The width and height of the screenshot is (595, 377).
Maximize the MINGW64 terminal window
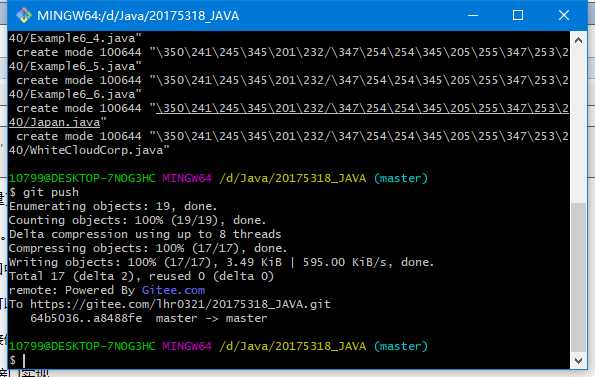(x=518, y=15)
